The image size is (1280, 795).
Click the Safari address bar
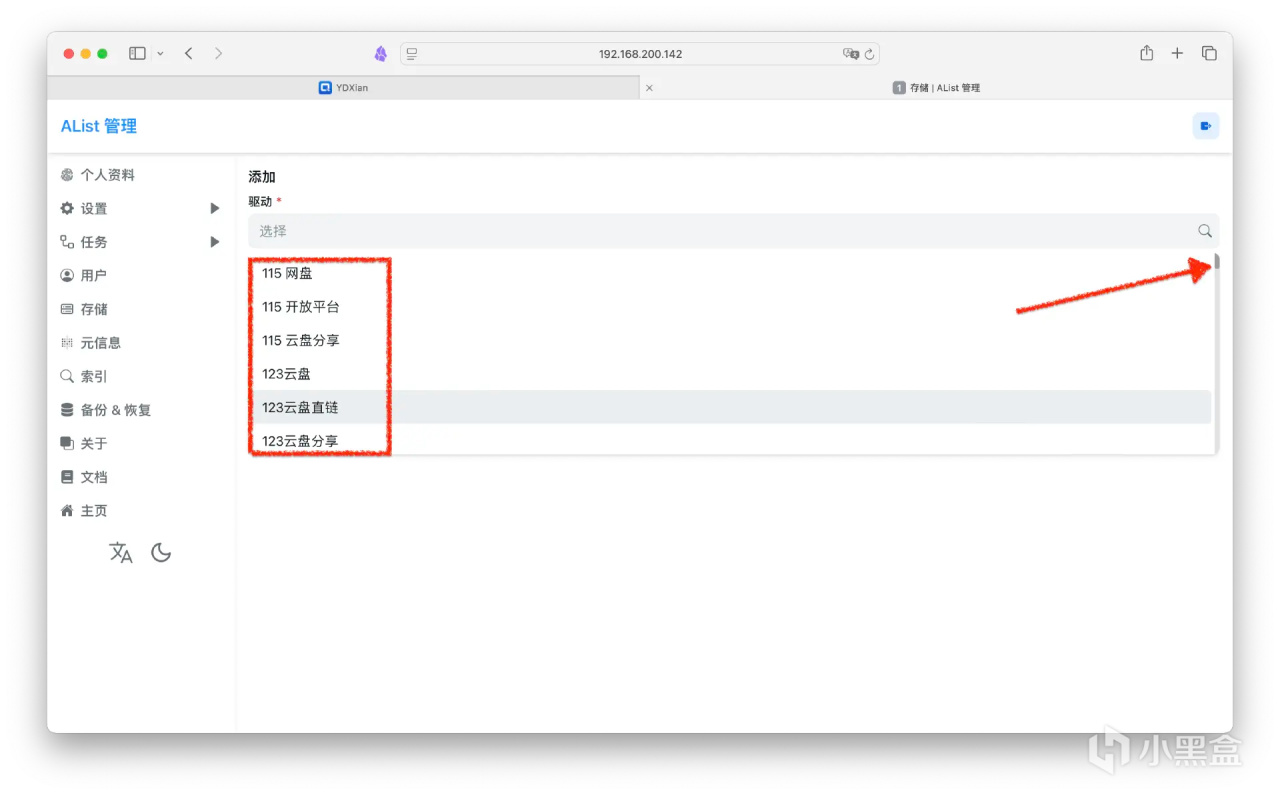pyautogui.click(x=640, y=54)
